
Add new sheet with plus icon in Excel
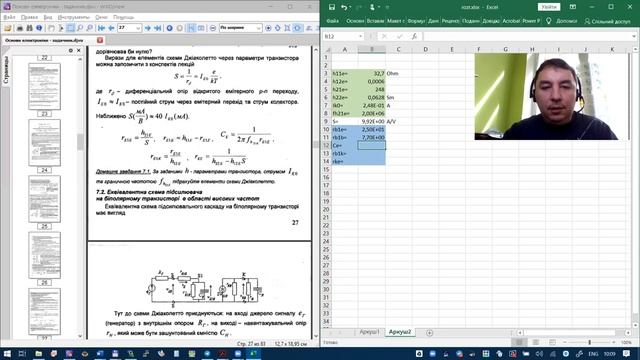coord(429,333)
